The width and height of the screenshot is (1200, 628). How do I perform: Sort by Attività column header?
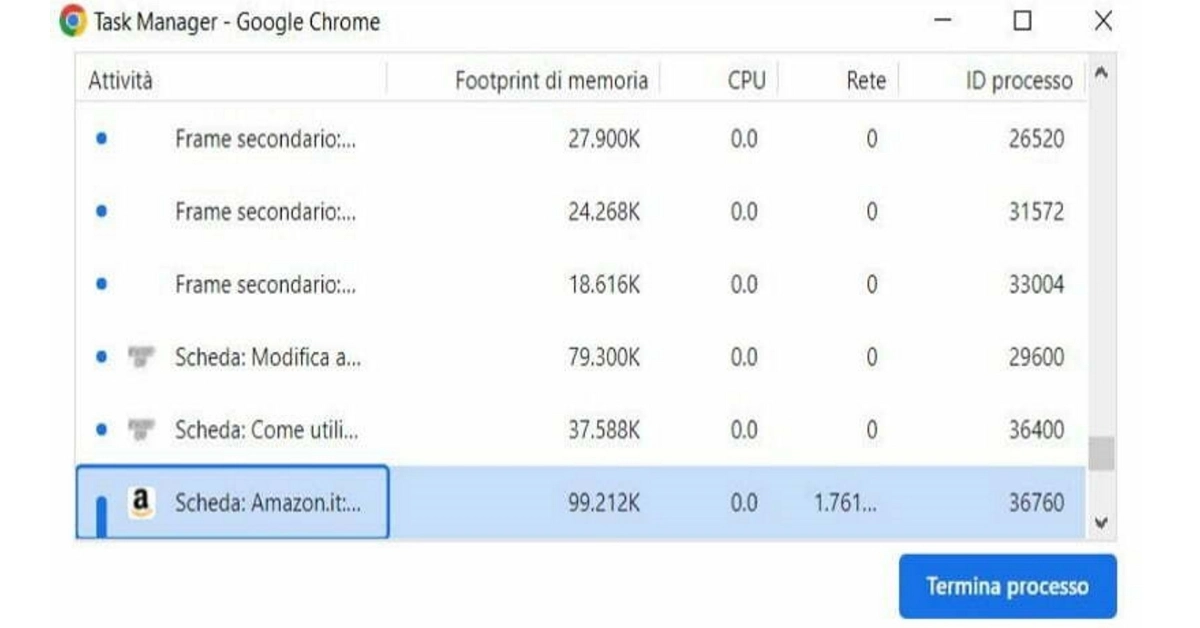(121, 81)
